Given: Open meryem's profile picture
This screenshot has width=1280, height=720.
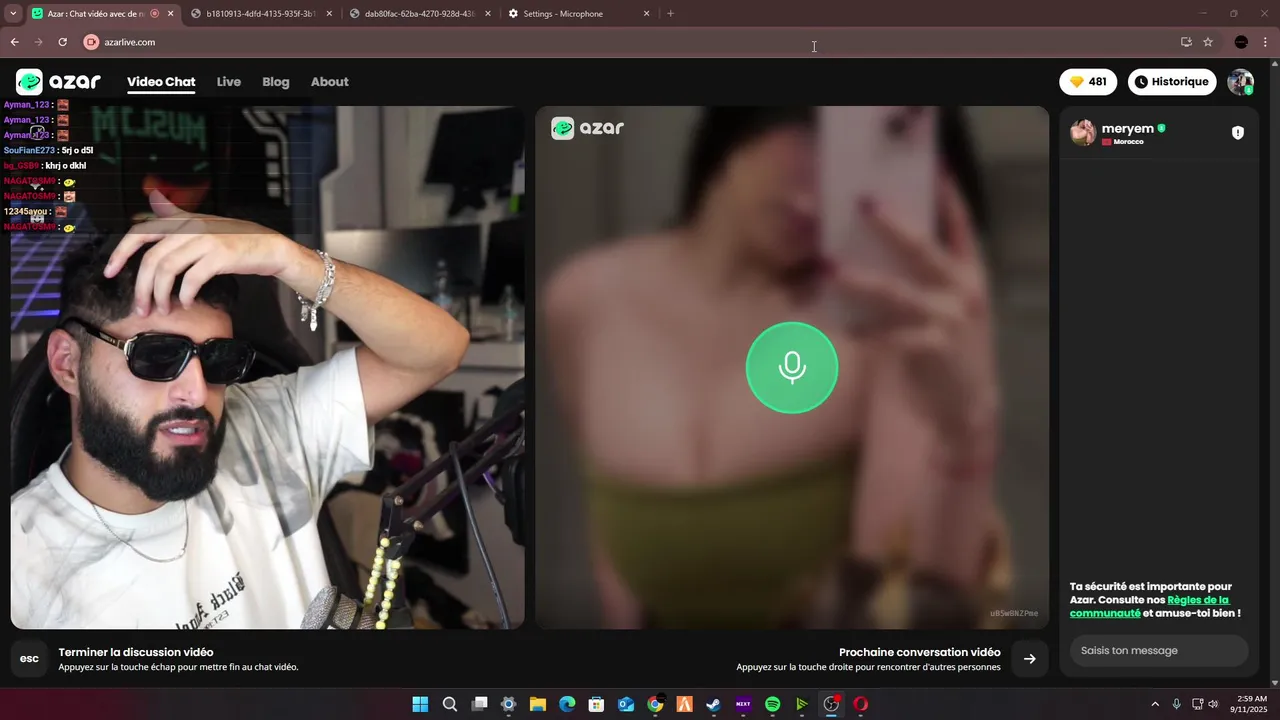Looking at the screenshot, I should (x=1083, y=133).
